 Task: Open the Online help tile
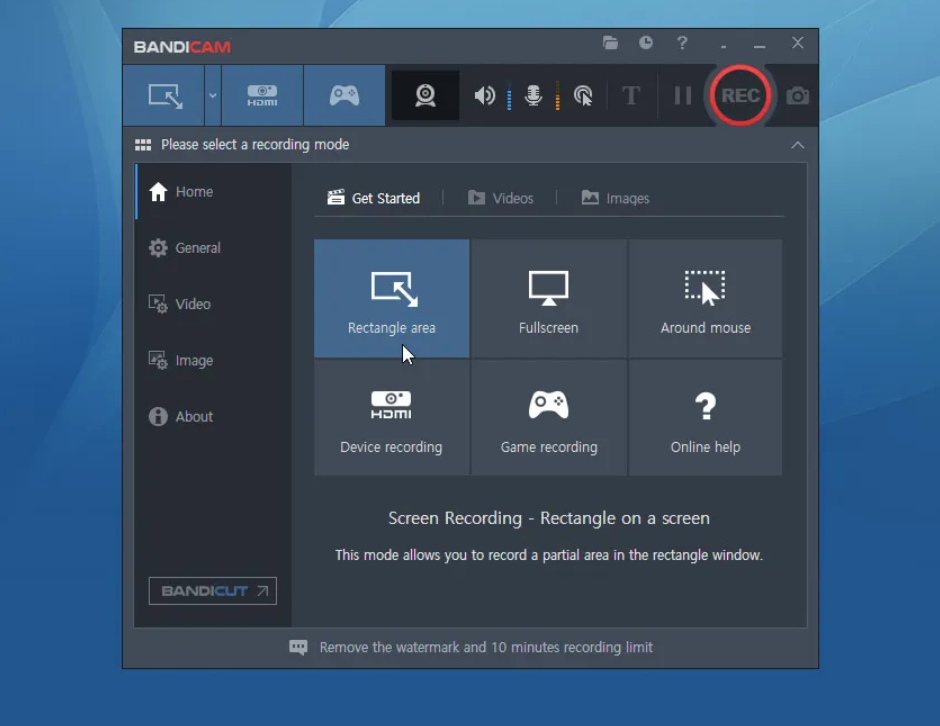coord(706,417)
